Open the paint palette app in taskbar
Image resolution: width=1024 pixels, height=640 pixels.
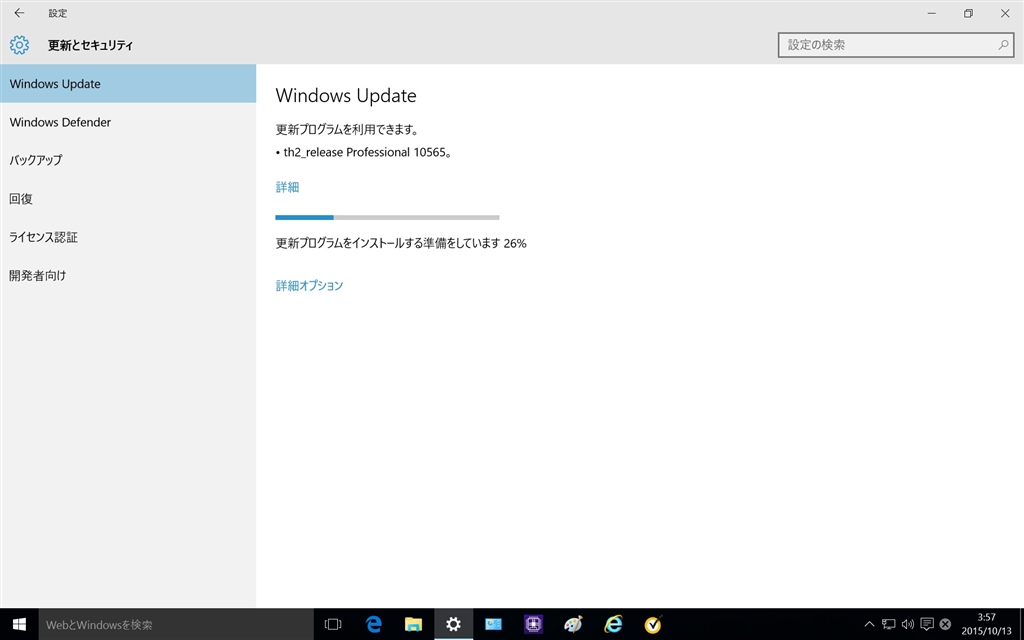pos(573,624)
